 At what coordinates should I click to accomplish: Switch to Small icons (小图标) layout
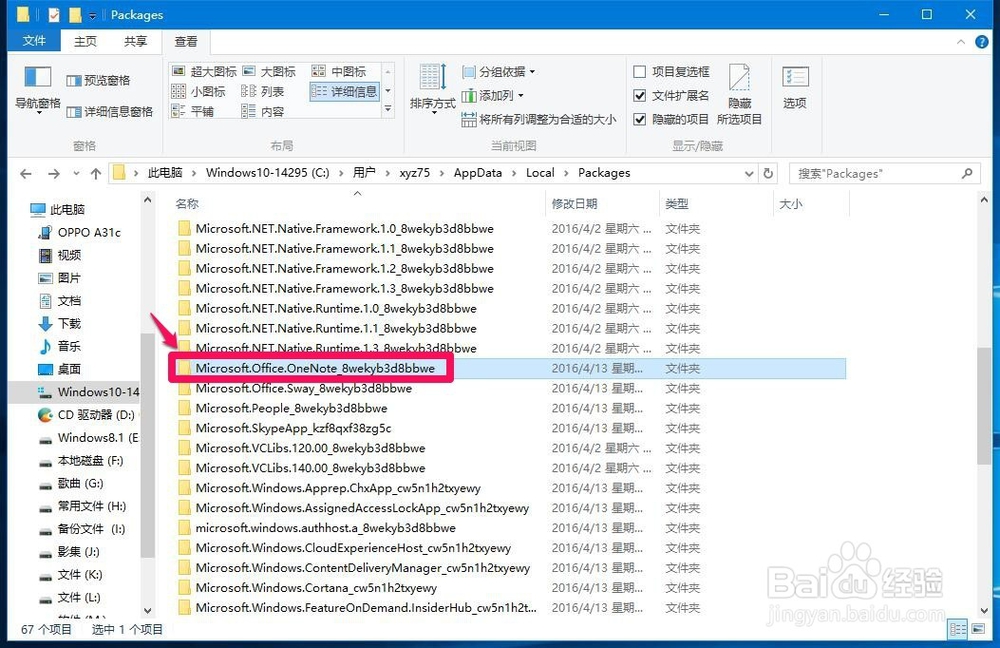click(x=198, y=91)
